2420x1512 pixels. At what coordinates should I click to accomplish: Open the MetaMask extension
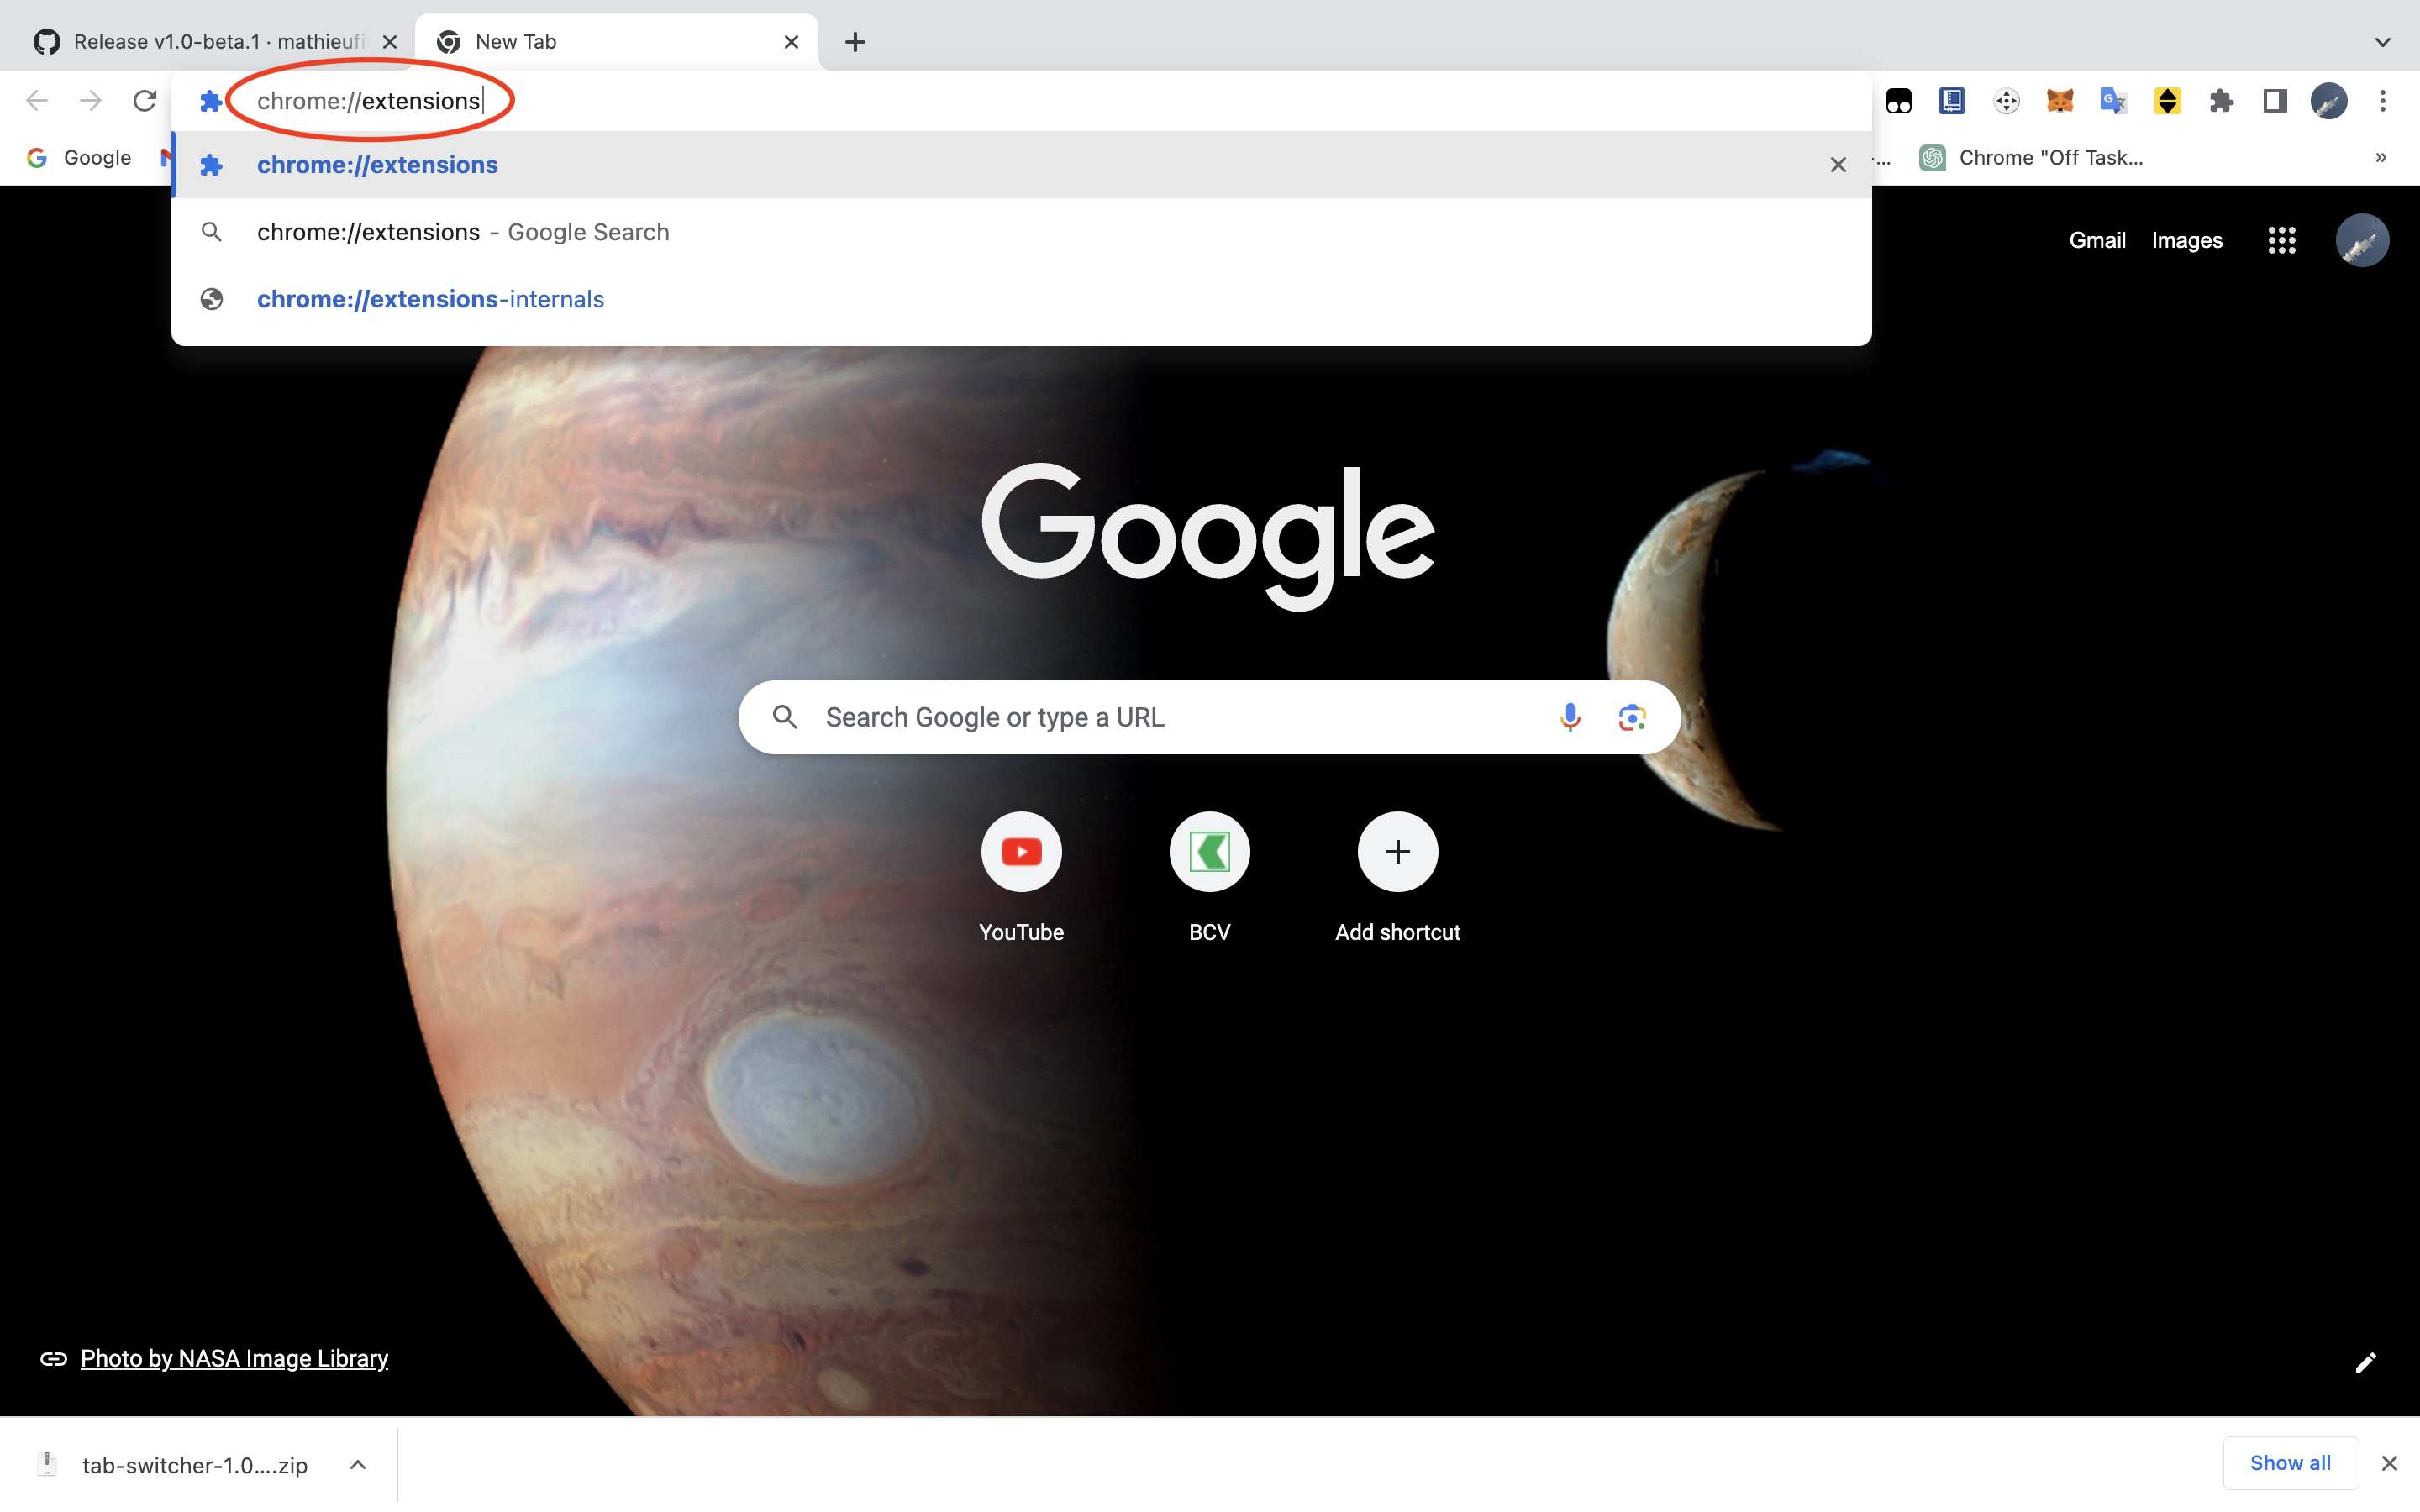pos(2059,100)
